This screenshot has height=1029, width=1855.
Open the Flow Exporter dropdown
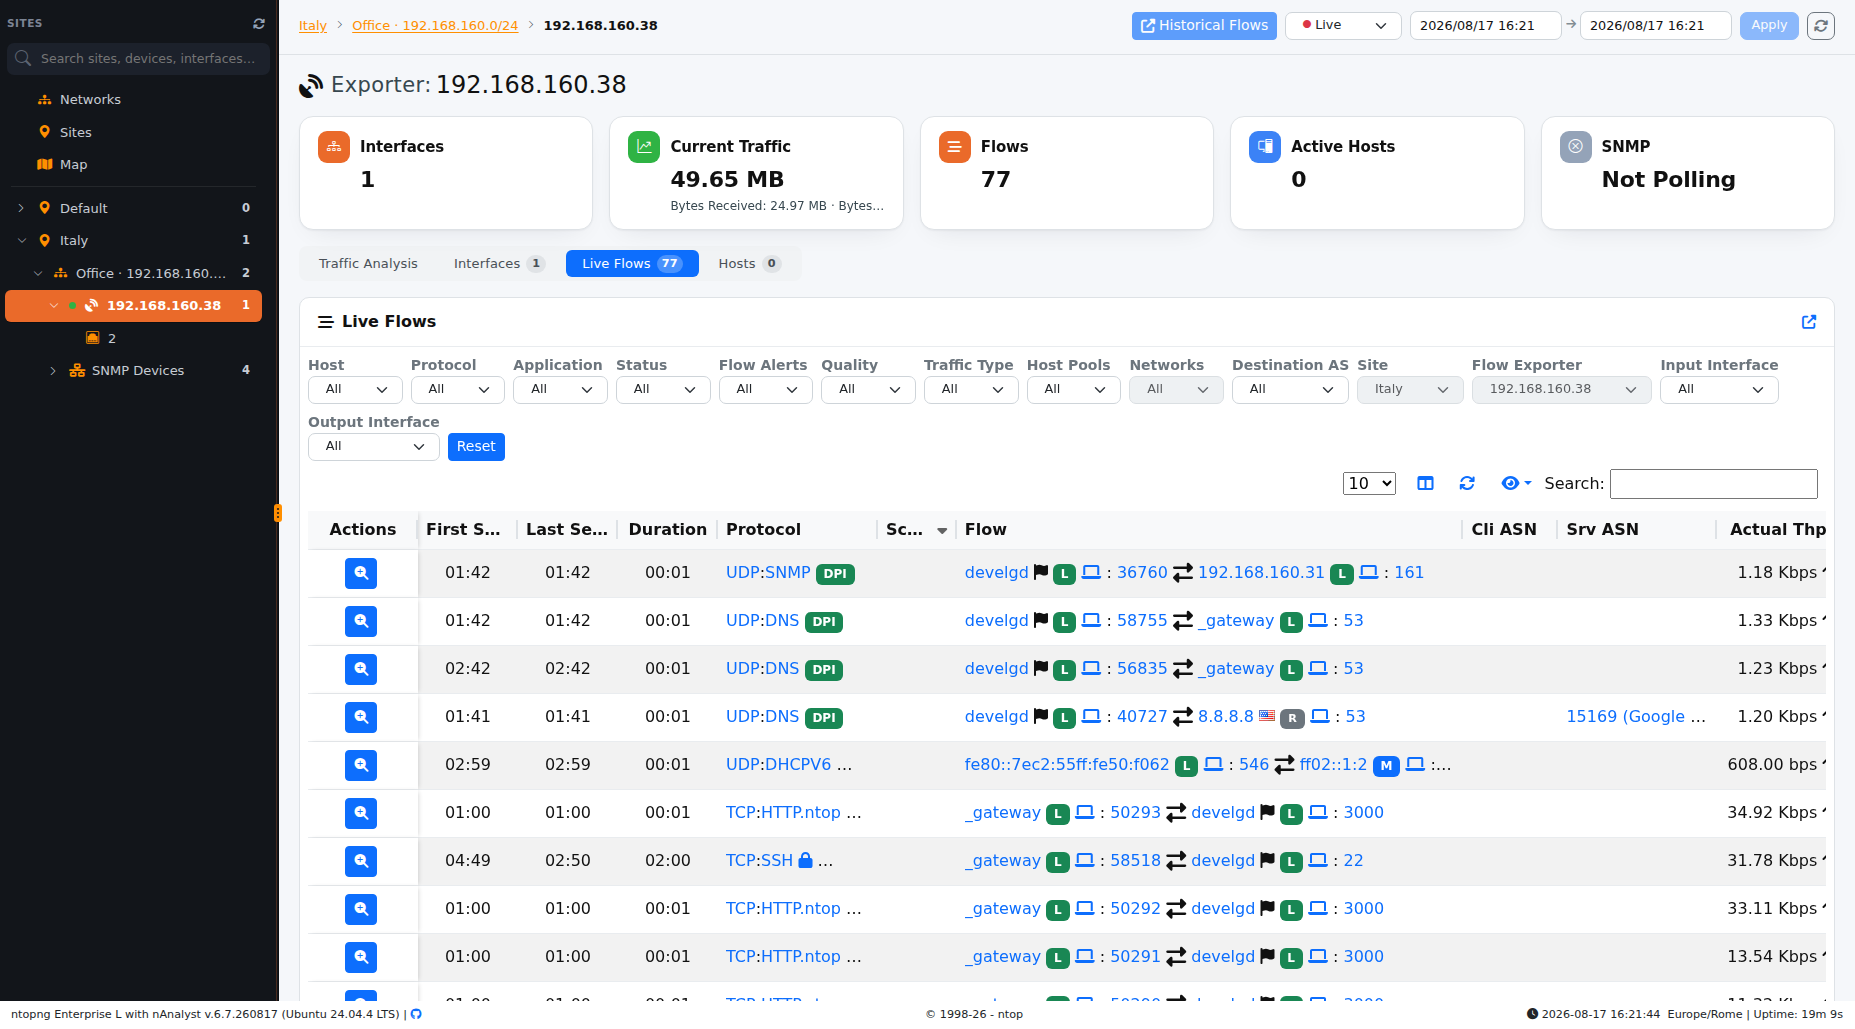coord(1562,390)
